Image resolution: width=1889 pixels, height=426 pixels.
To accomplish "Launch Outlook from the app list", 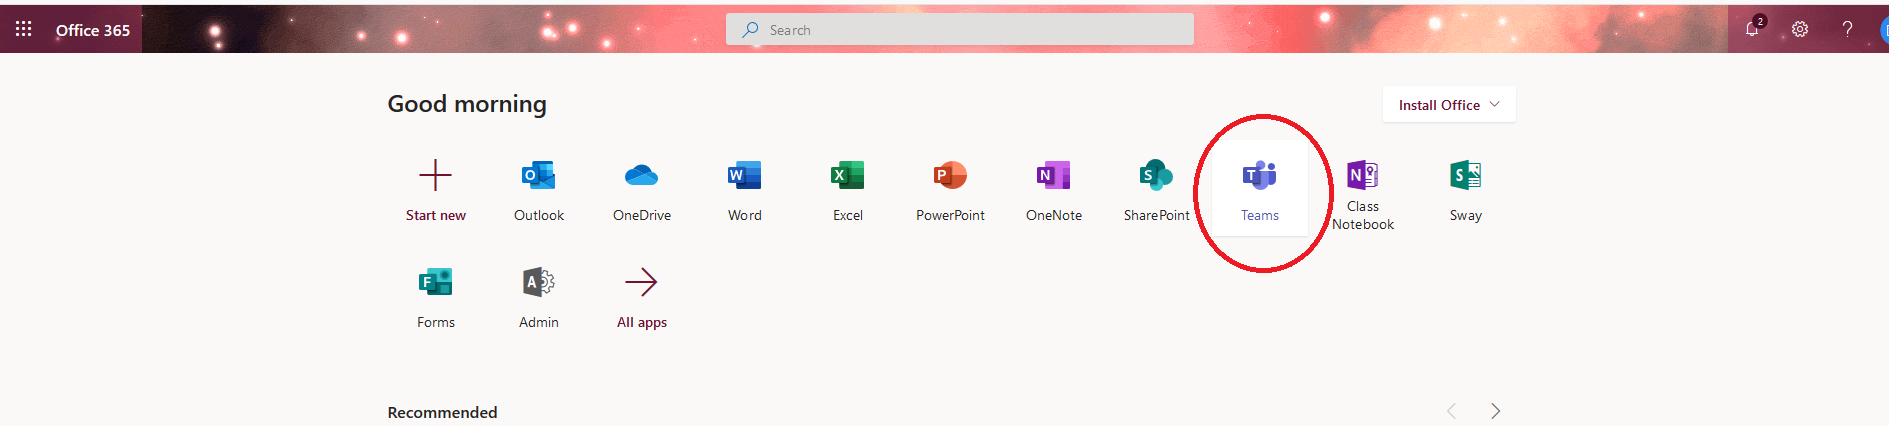I will [x=538, y=190].
